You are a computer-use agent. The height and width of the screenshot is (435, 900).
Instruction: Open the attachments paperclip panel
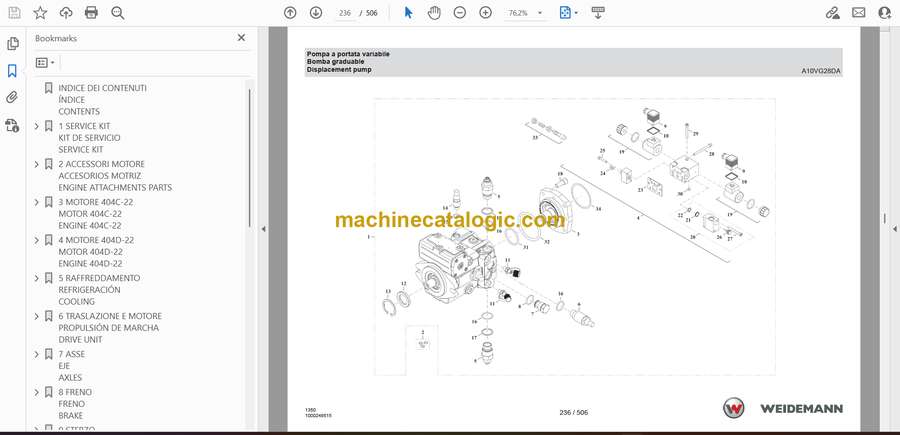(12, 98)
